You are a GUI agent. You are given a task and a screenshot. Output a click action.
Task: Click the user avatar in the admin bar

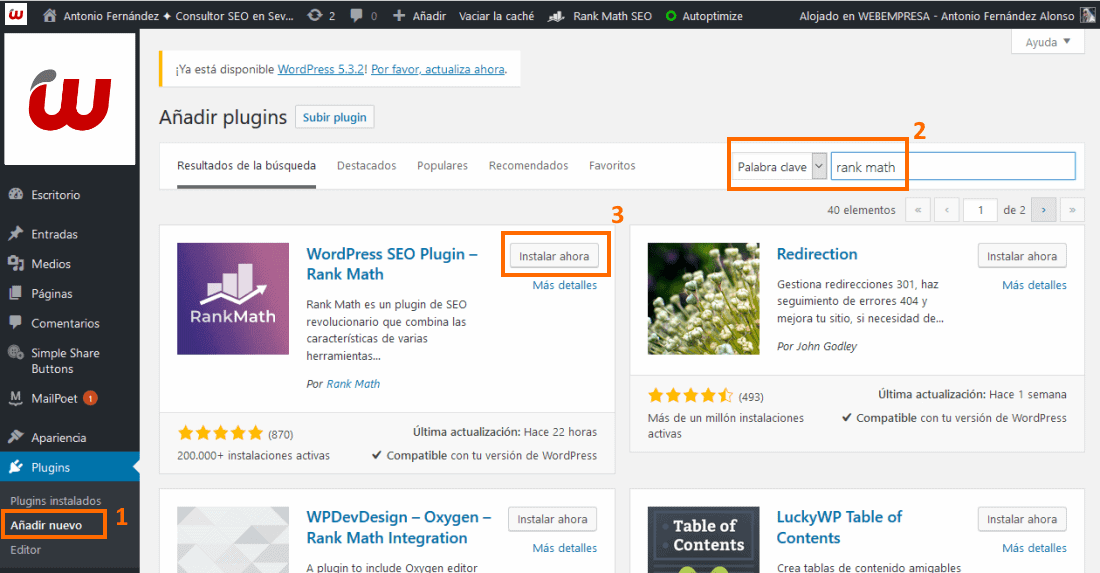[x=1088, y=15]
